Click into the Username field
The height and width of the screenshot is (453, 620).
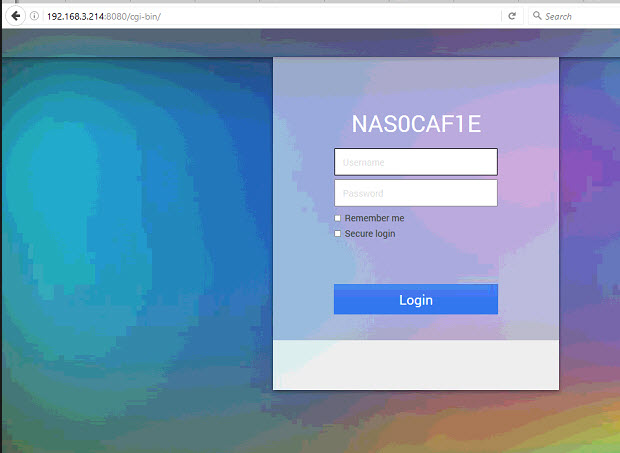pyautogui.click(x=416, y=162)
